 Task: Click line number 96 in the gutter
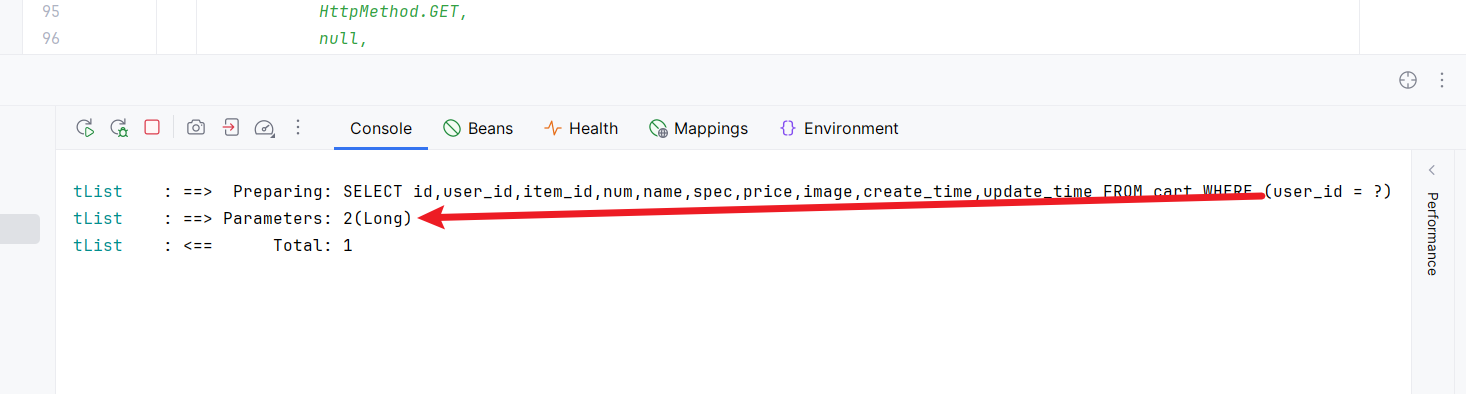point(50,39)
